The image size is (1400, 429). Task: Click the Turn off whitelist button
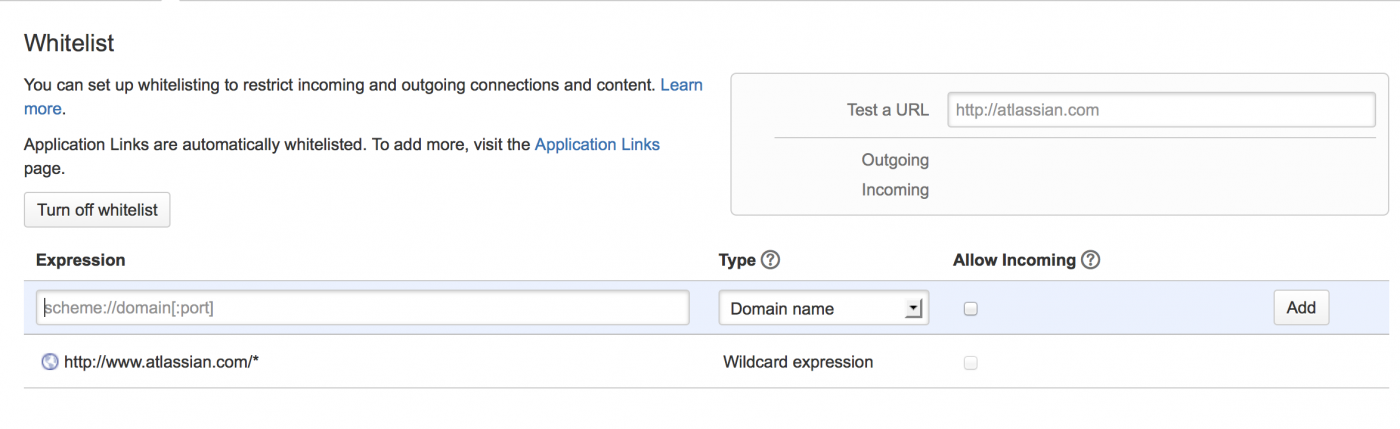[97, 210]
